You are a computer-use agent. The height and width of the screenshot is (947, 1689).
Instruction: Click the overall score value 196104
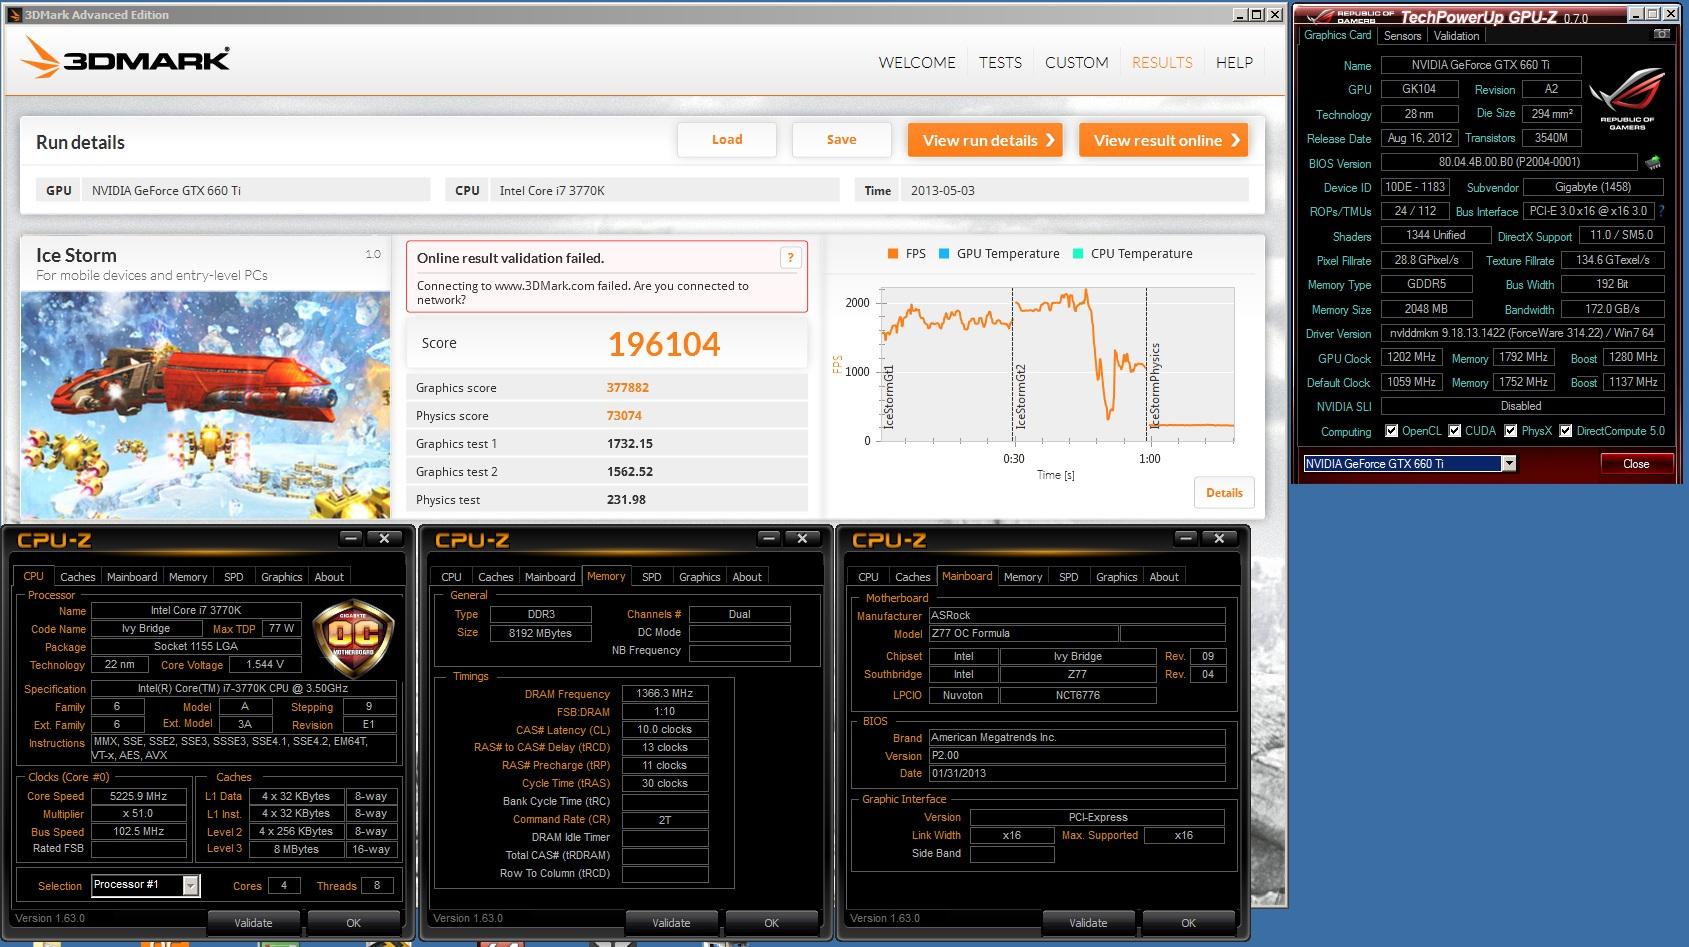(x=664, y=344)
